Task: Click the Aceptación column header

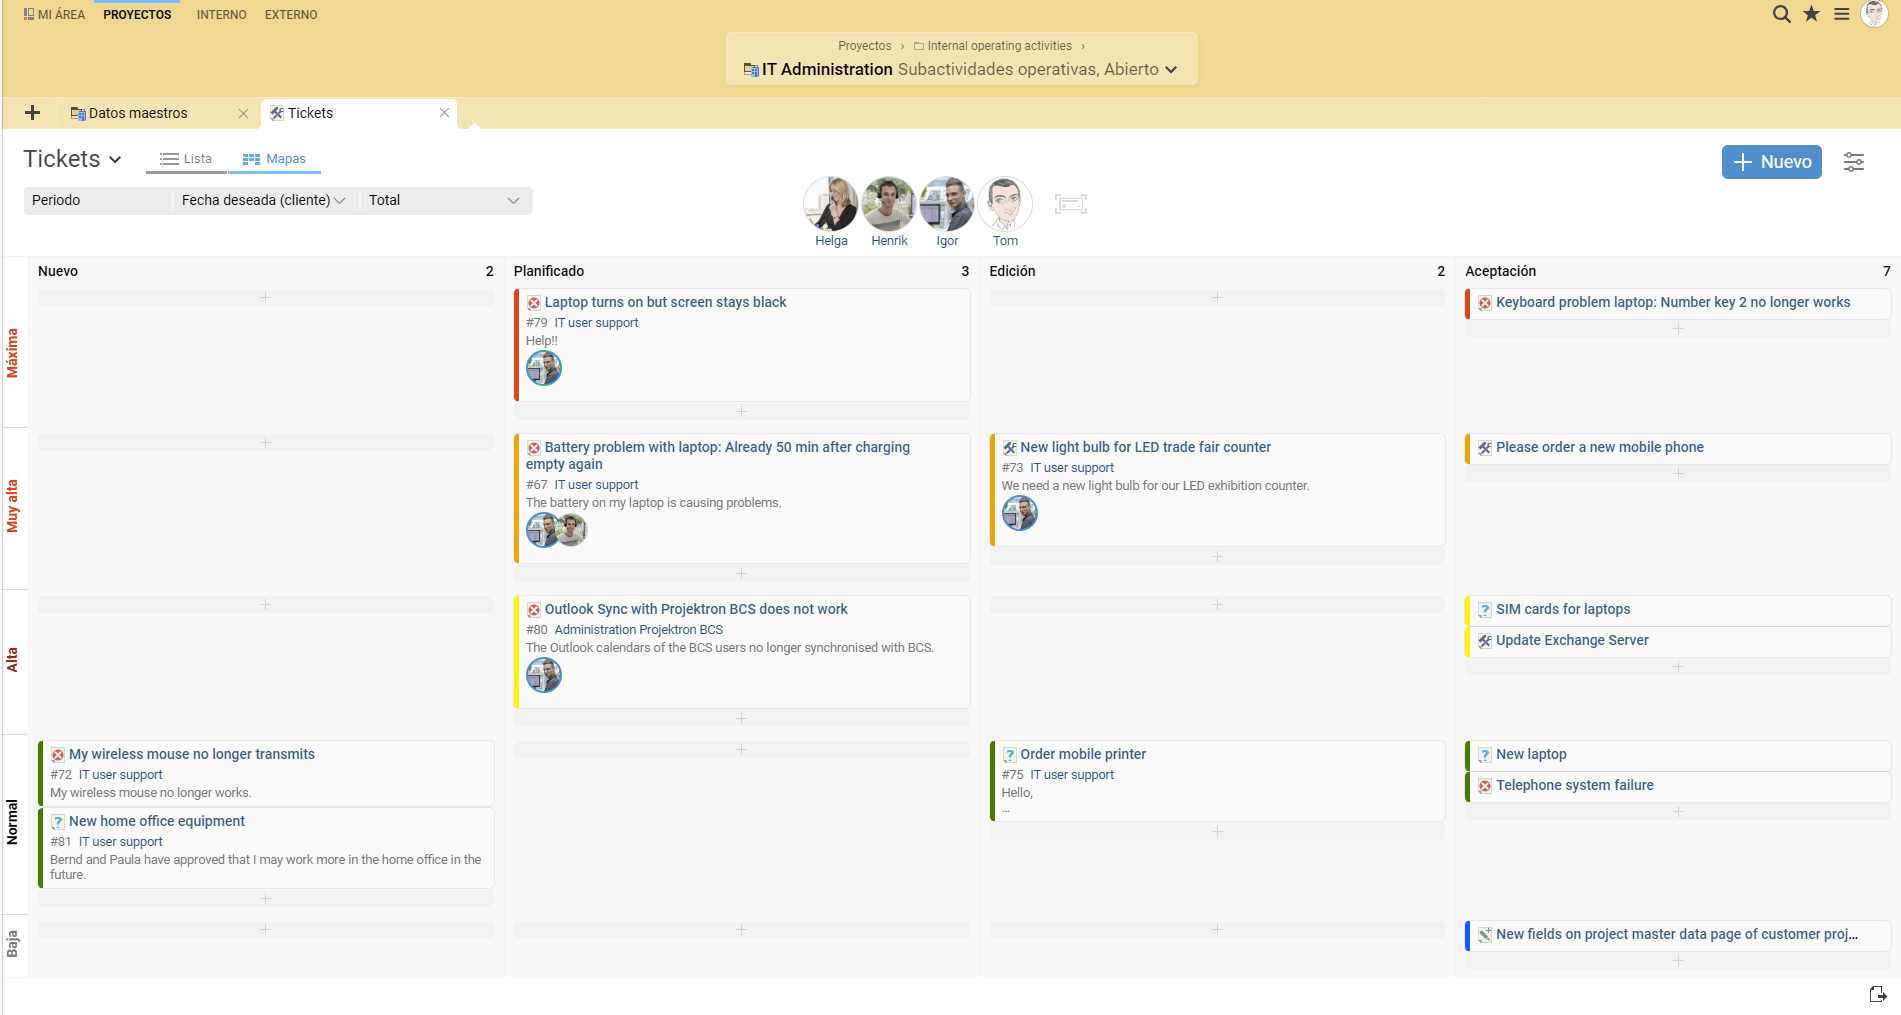Action: [x=1500, y=271]
